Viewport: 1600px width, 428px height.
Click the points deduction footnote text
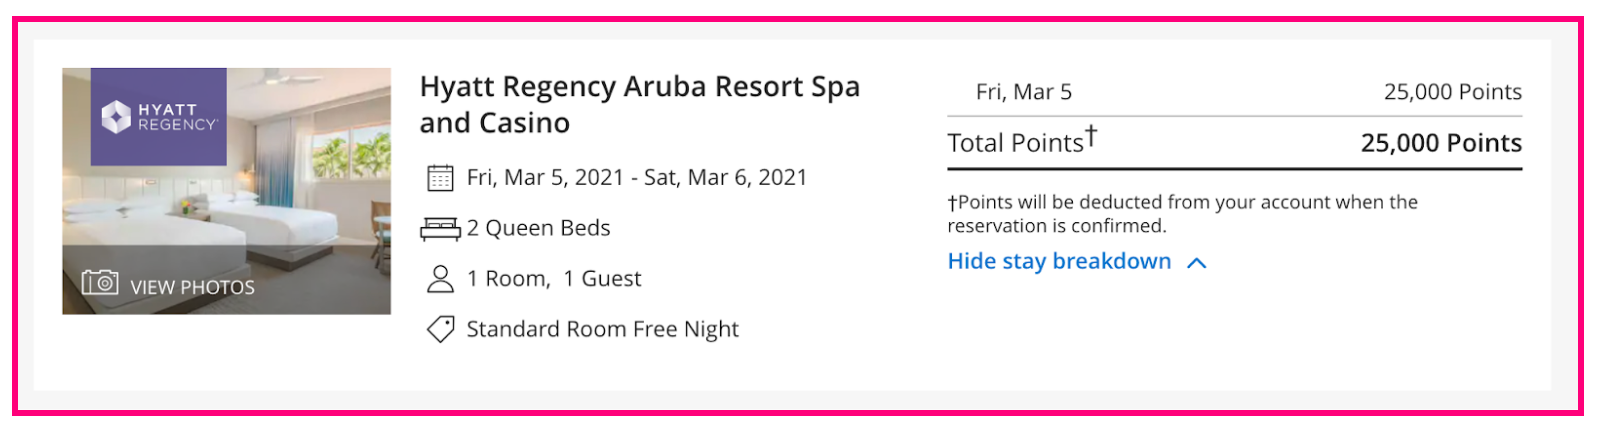(1183, 214)
